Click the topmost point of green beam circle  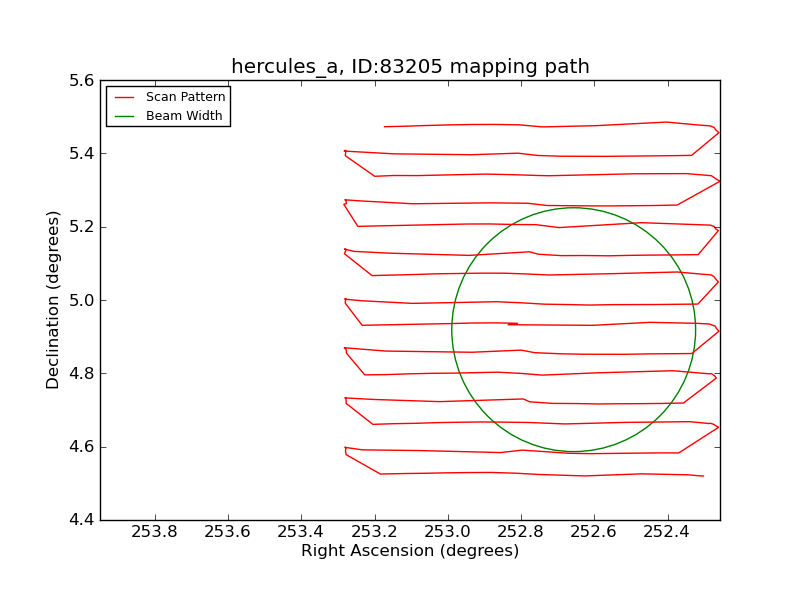click(574, 208)
